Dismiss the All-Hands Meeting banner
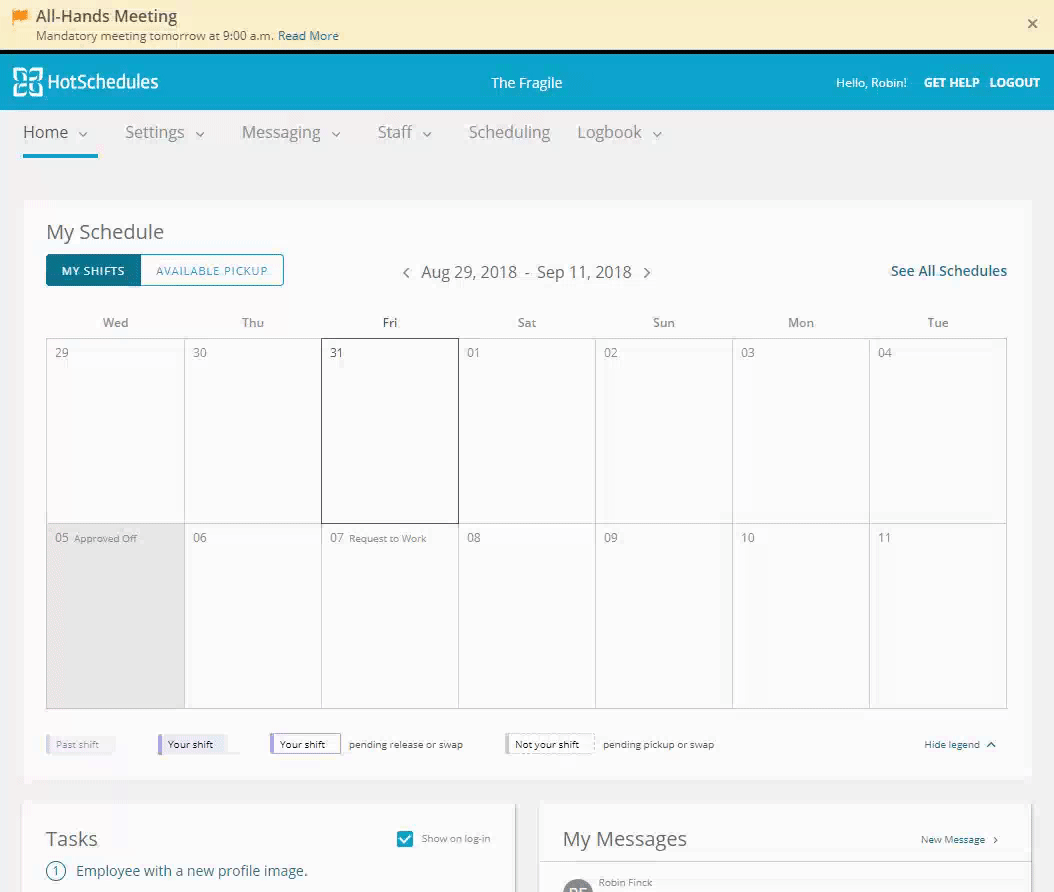The image size is (1054, 892). point(1033,24)
